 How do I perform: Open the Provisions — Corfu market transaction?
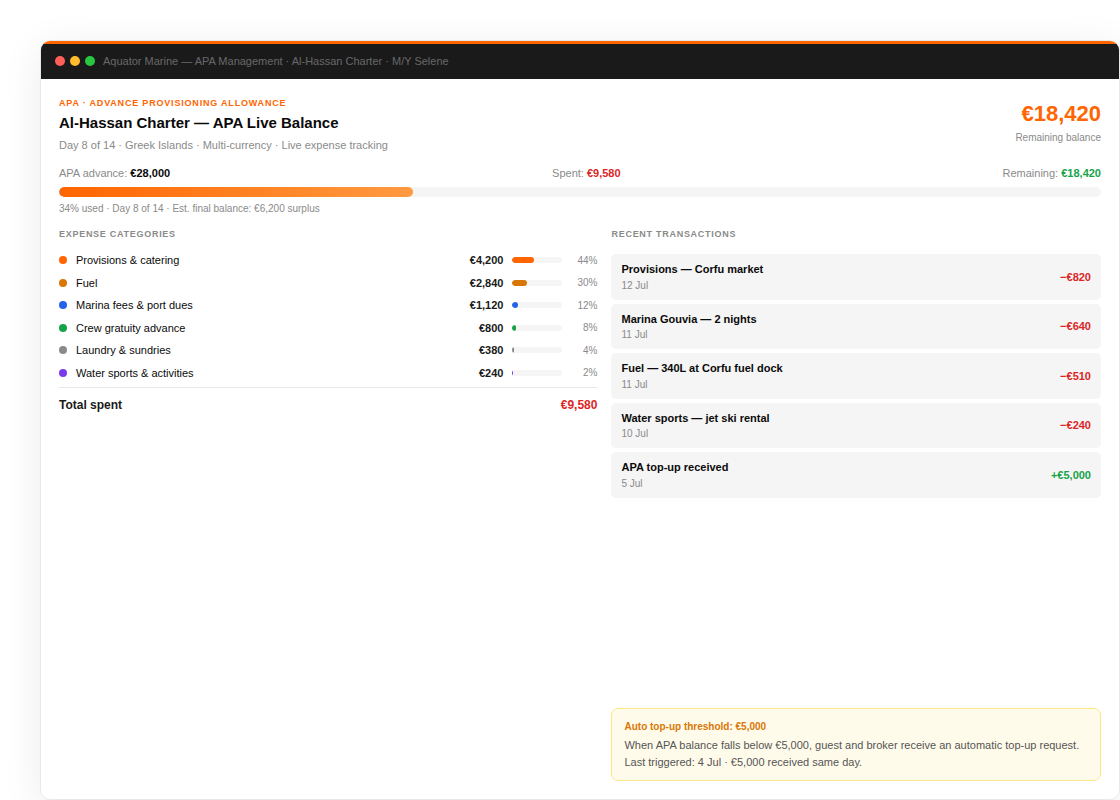[x=856, y=276]
